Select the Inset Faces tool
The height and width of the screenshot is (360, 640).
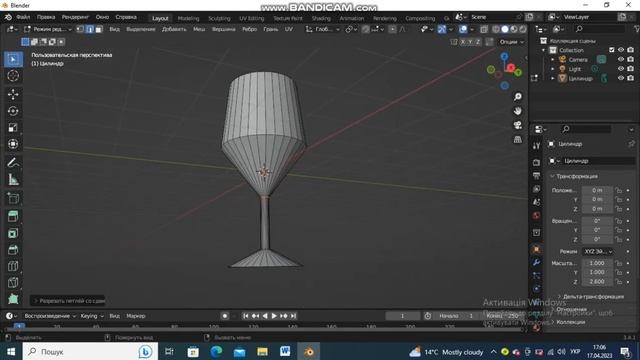[x=13, y=233]
